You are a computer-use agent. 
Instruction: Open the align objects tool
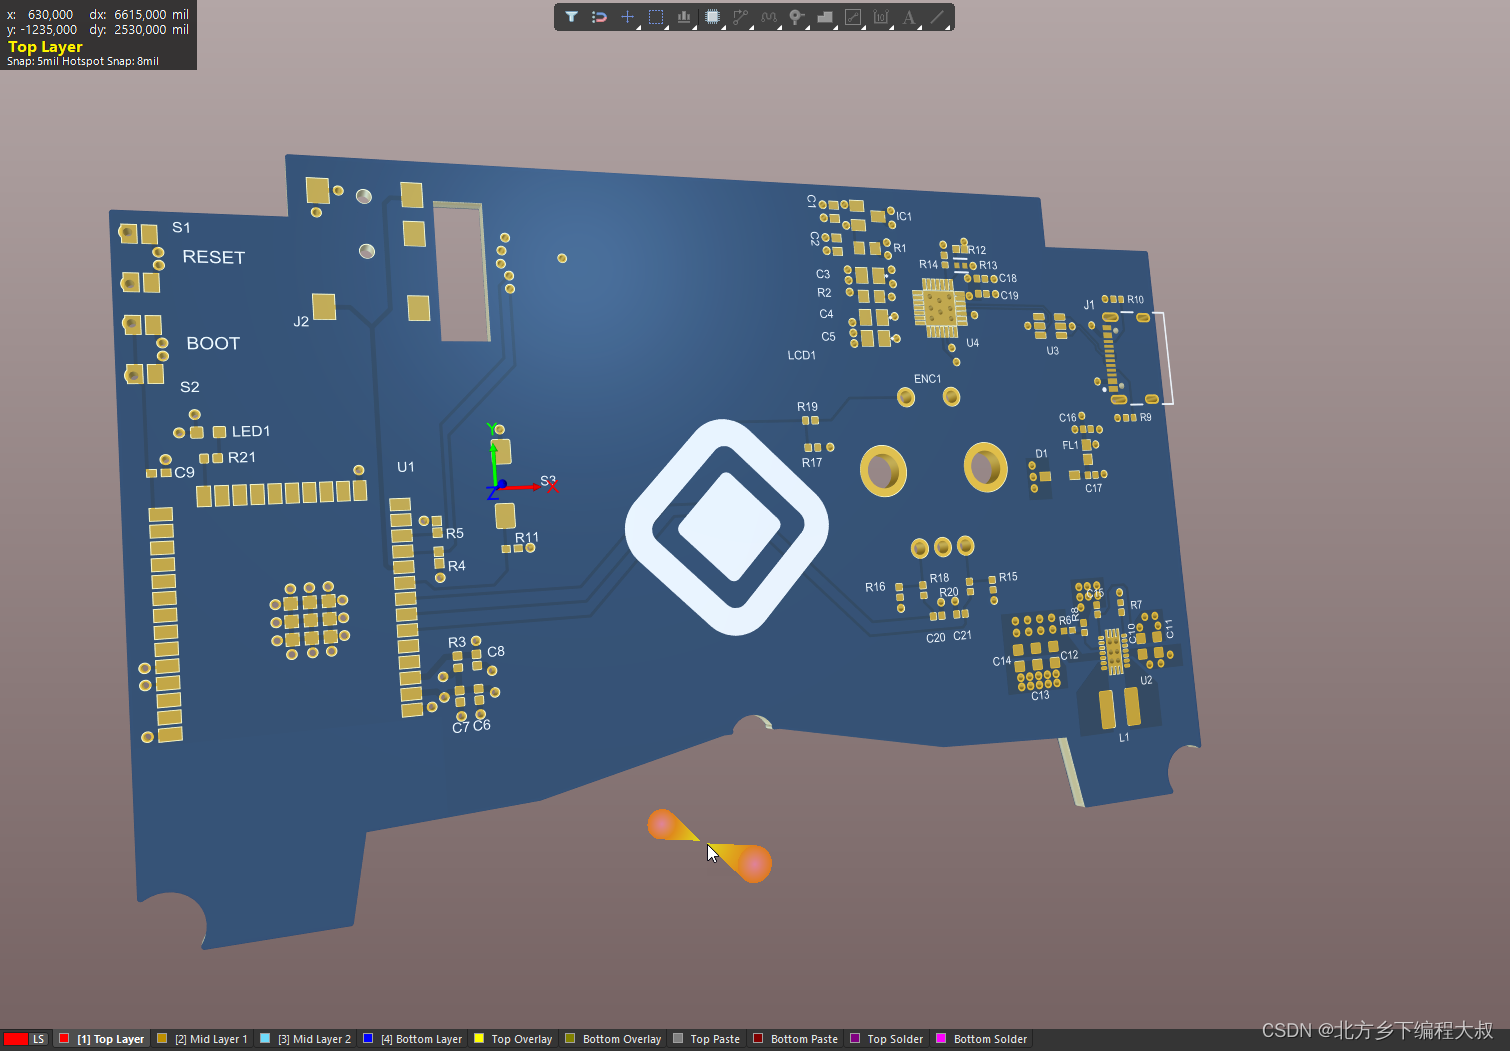[x=684, y=17]
